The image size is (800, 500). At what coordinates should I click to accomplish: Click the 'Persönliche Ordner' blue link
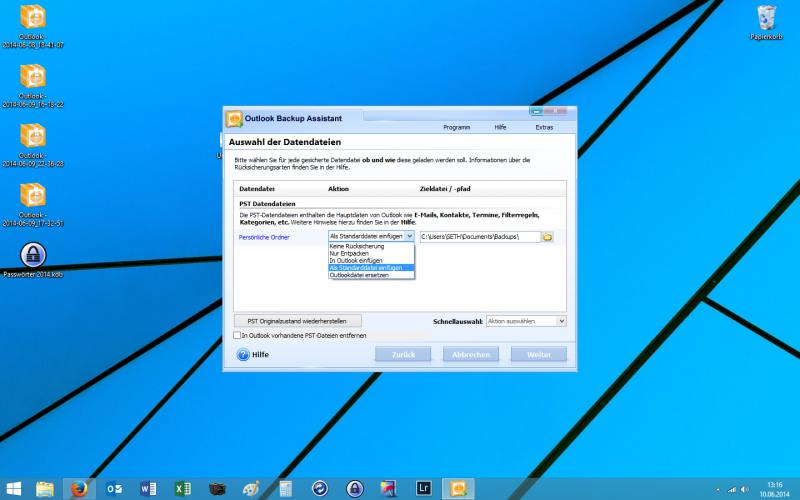264,237
